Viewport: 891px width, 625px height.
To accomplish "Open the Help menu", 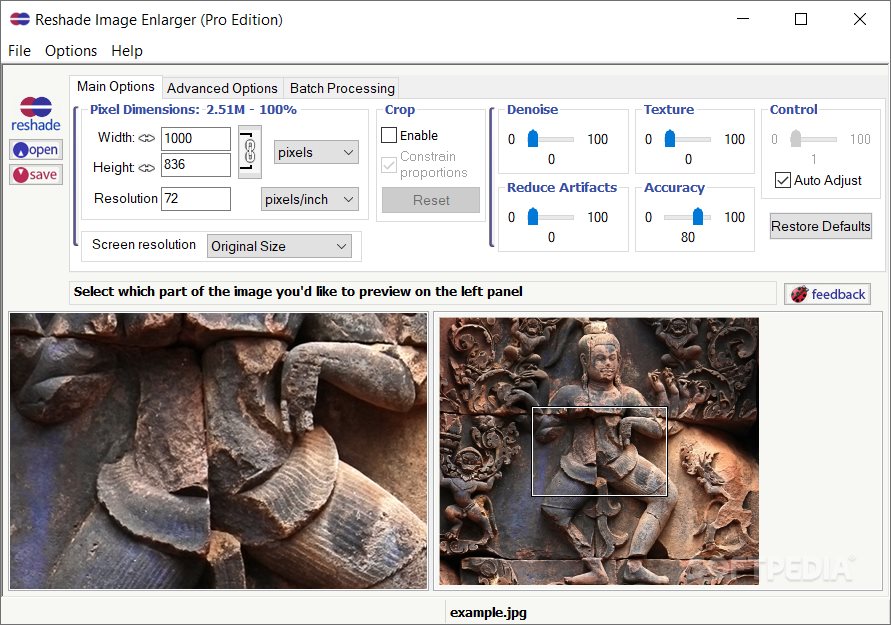I will click(127, 51).
